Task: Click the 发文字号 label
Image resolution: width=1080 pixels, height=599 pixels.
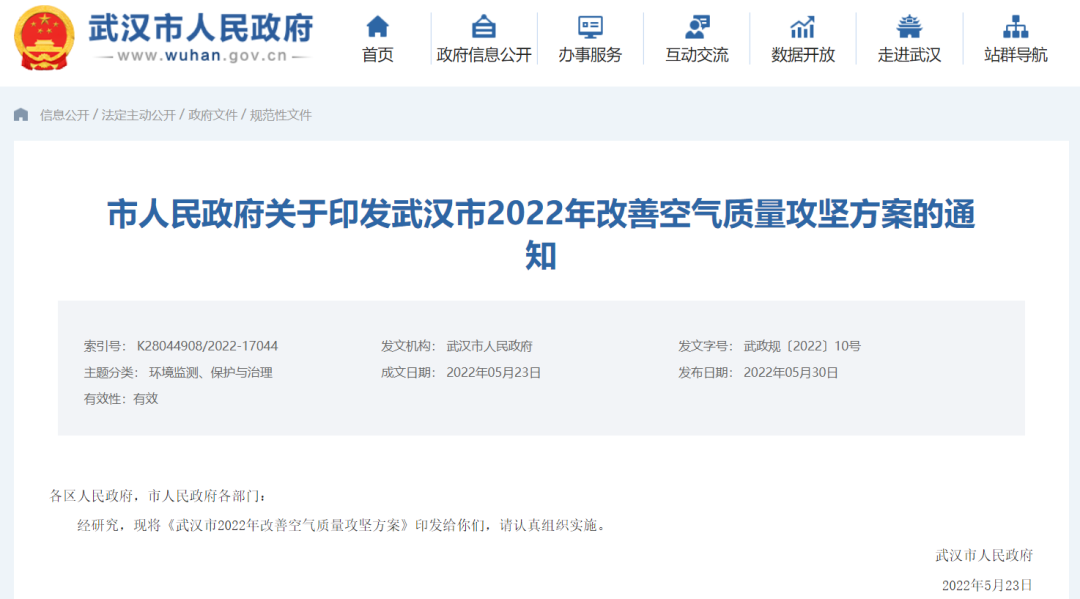Action: coord(706,346)
